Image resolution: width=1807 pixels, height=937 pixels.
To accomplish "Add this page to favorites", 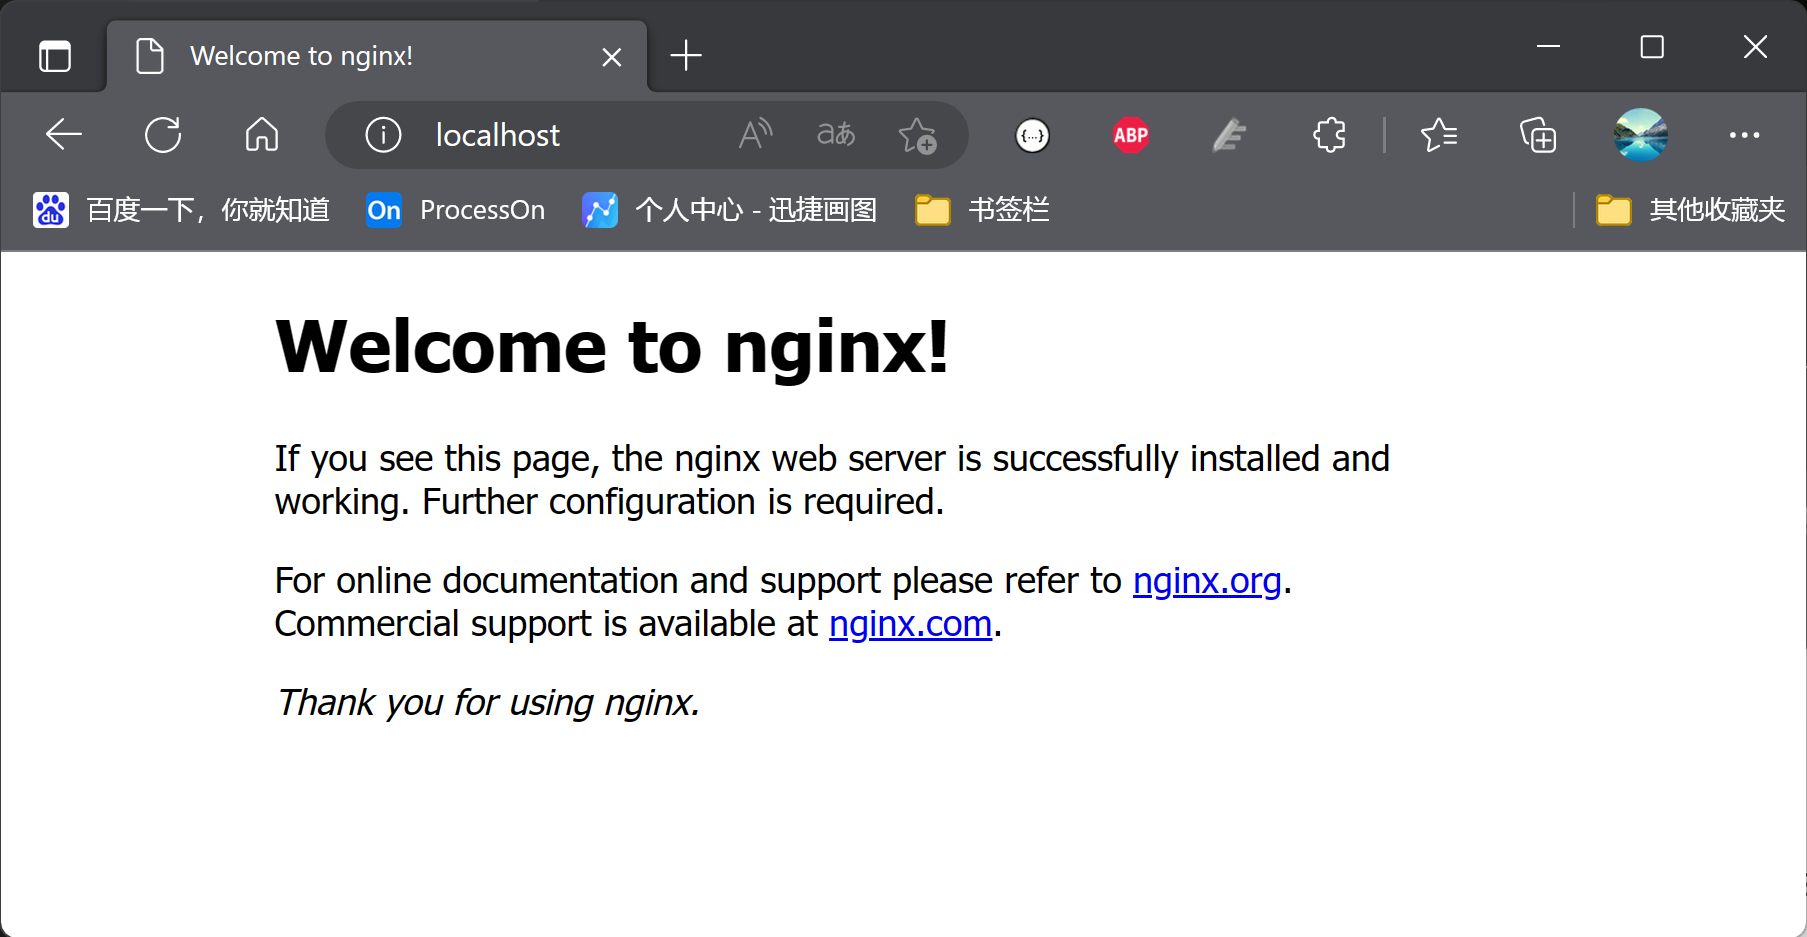I will click(917, 135).
